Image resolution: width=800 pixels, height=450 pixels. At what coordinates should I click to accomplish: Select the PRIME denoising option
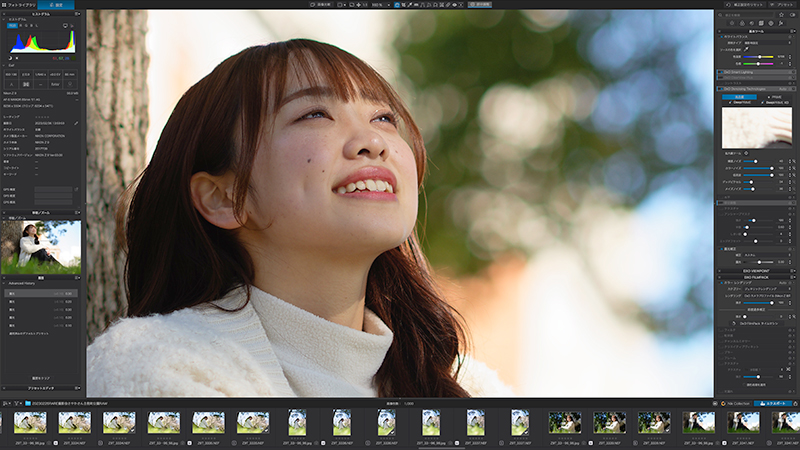pos(775,97)
